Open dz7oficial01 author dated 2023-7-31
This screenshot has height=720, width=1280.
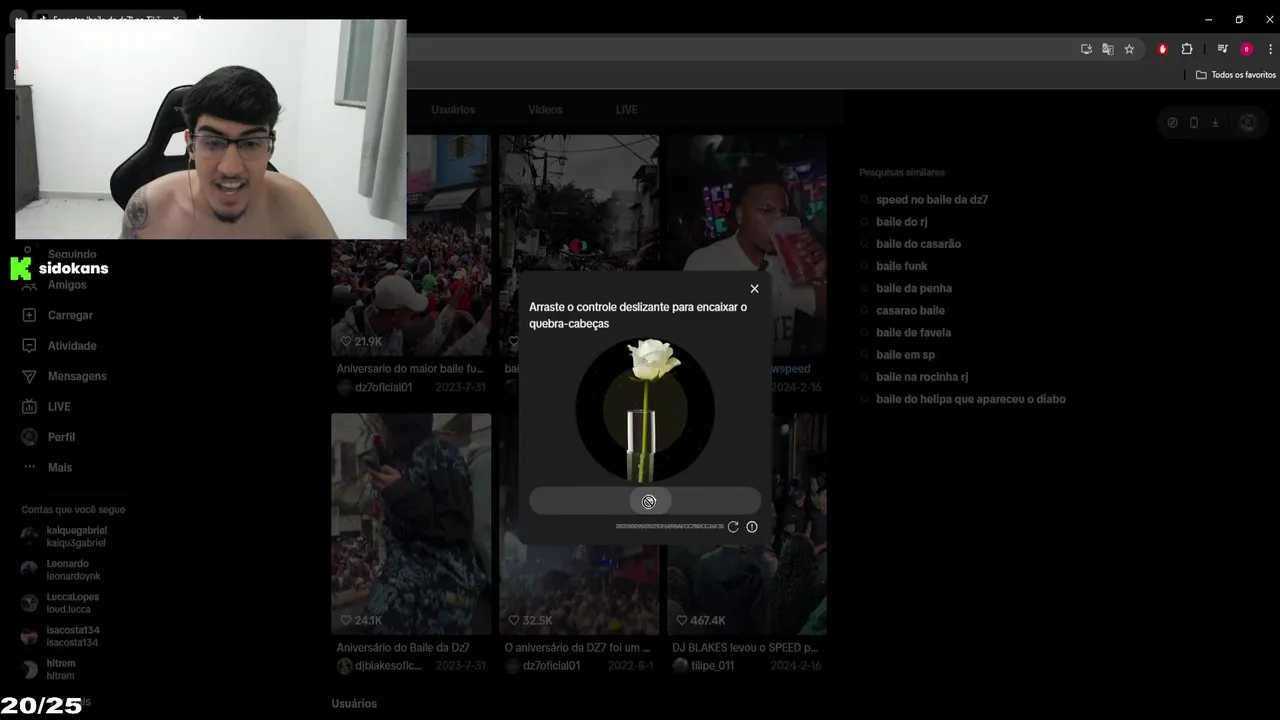tap(383, 387)
